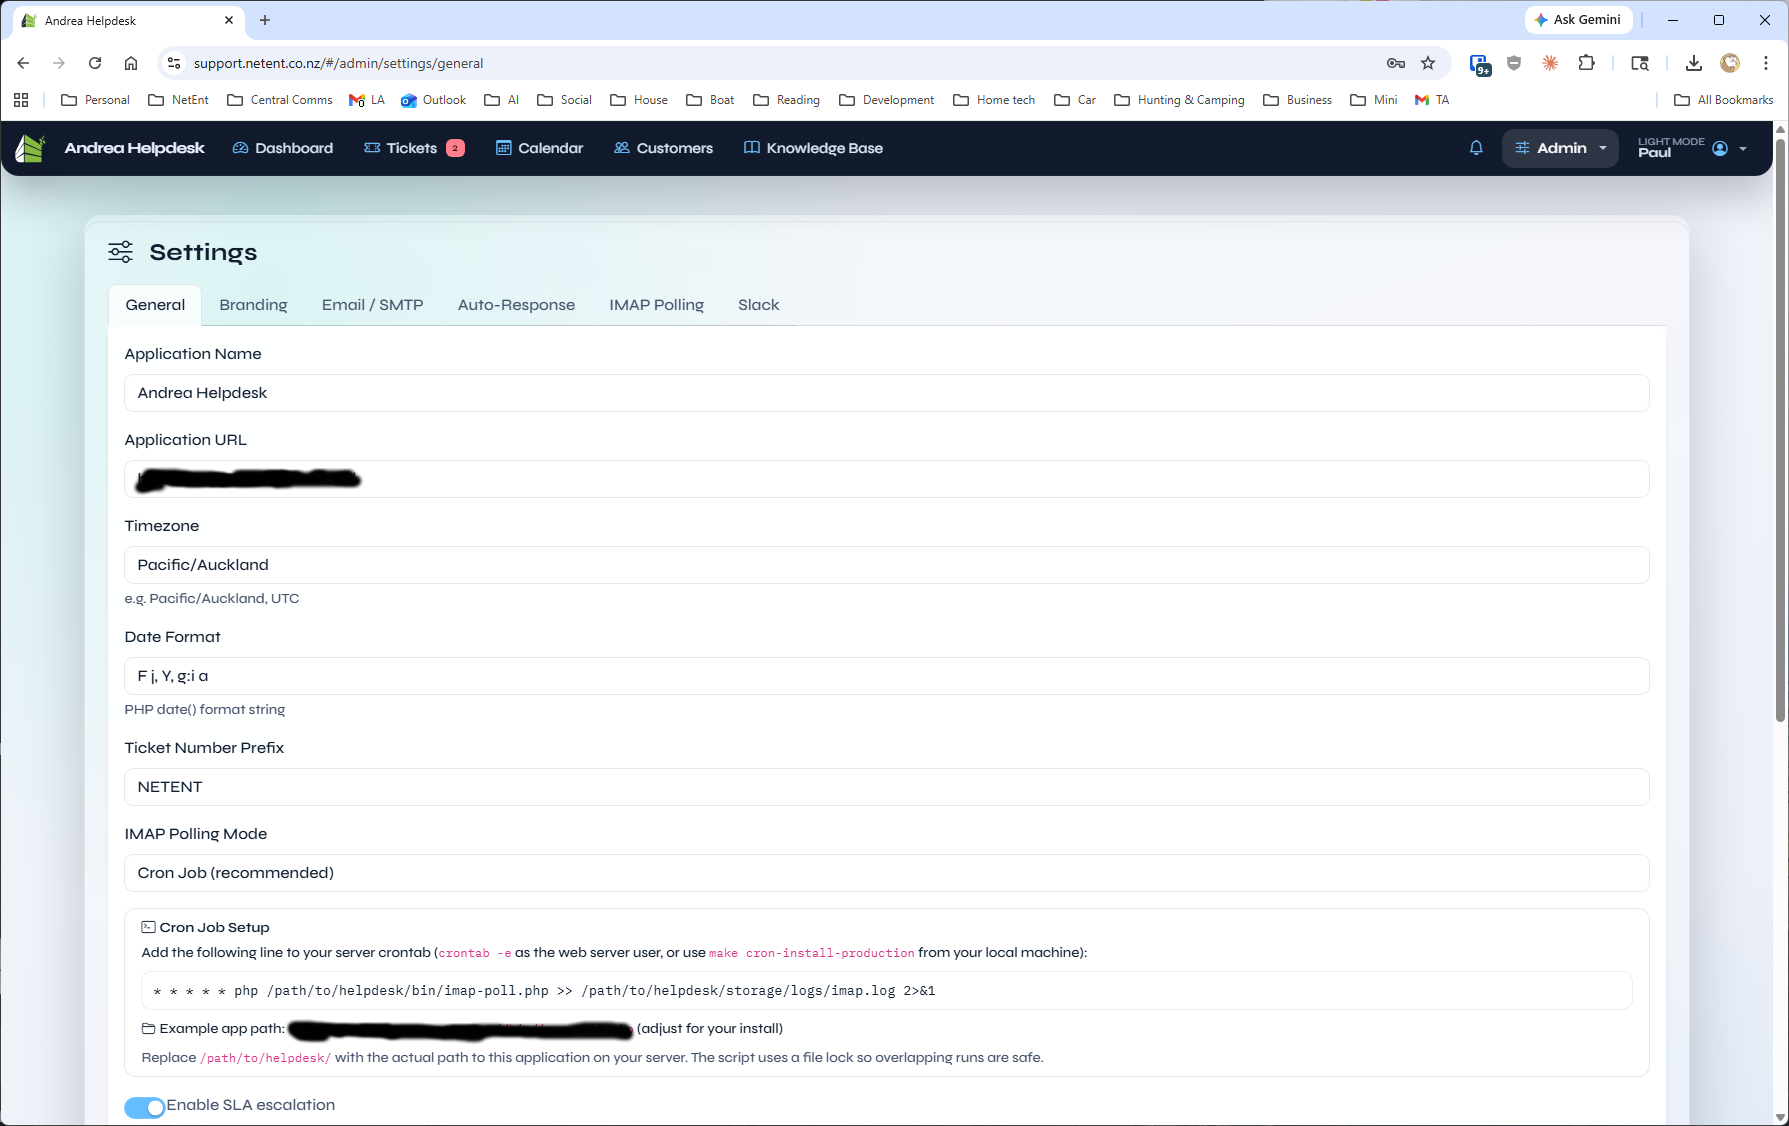This screenshot has height=1126, width=1789.
Task: Click the notification bell icon
Action: coord(1476,147)
